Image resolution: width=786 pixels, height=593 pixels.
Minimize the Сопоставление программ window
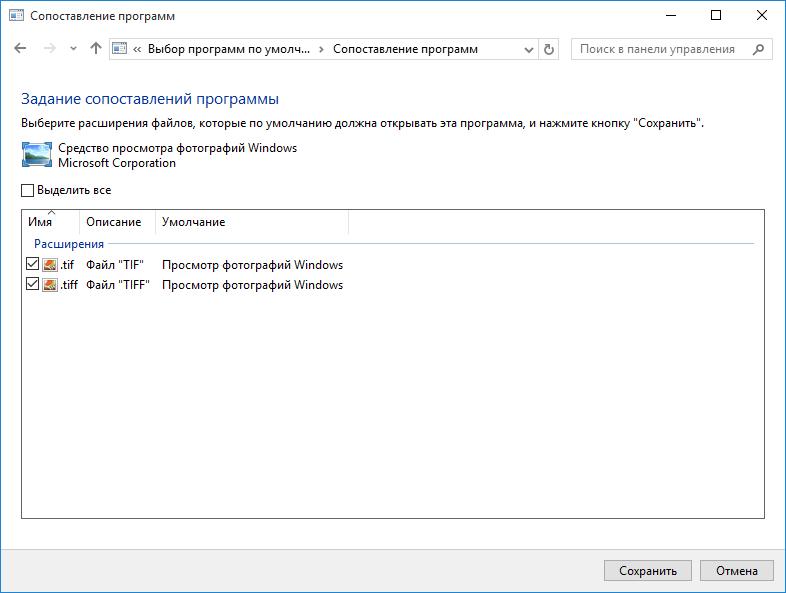[671, 16]
